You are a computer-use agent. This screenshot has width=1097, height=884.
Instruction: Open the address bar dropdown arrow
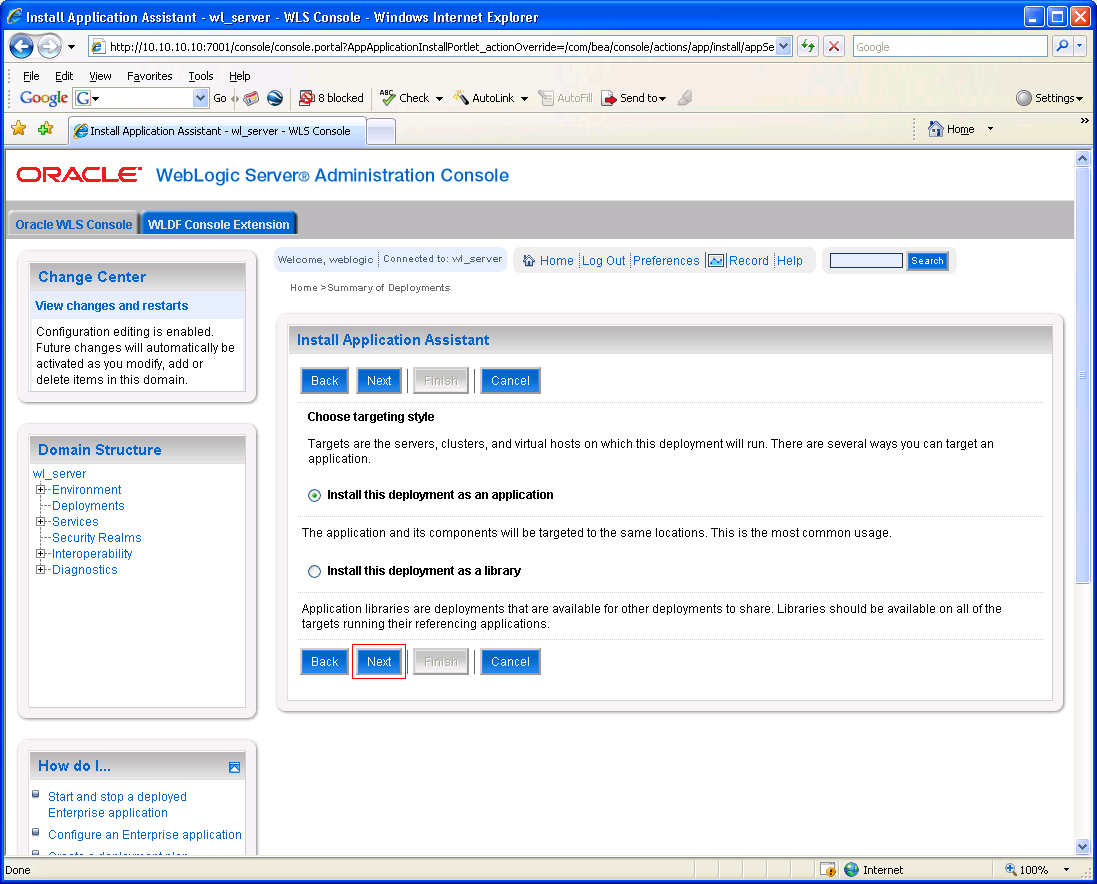pyautogui.click(x=784, y=47)
